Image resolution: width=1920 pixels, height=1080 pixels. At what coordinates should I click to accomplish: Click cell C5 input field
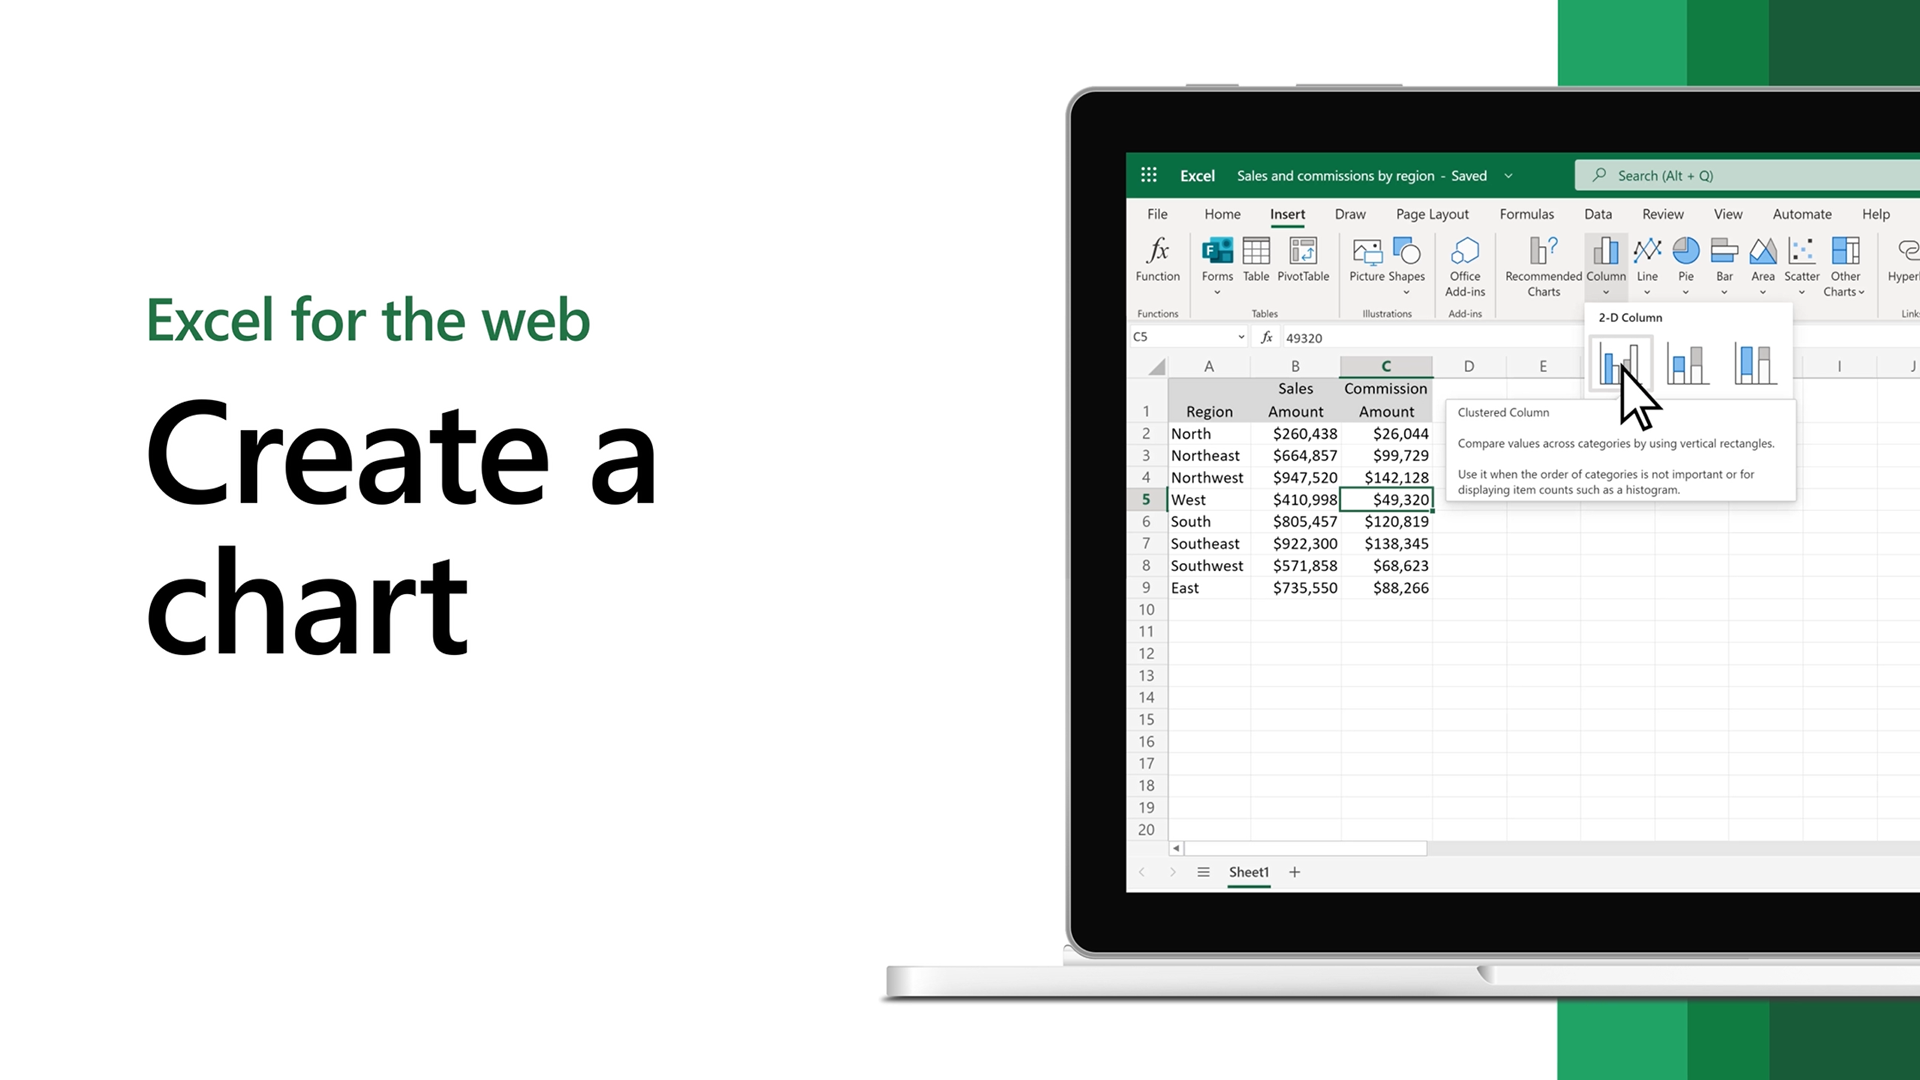pos(1387,498)
